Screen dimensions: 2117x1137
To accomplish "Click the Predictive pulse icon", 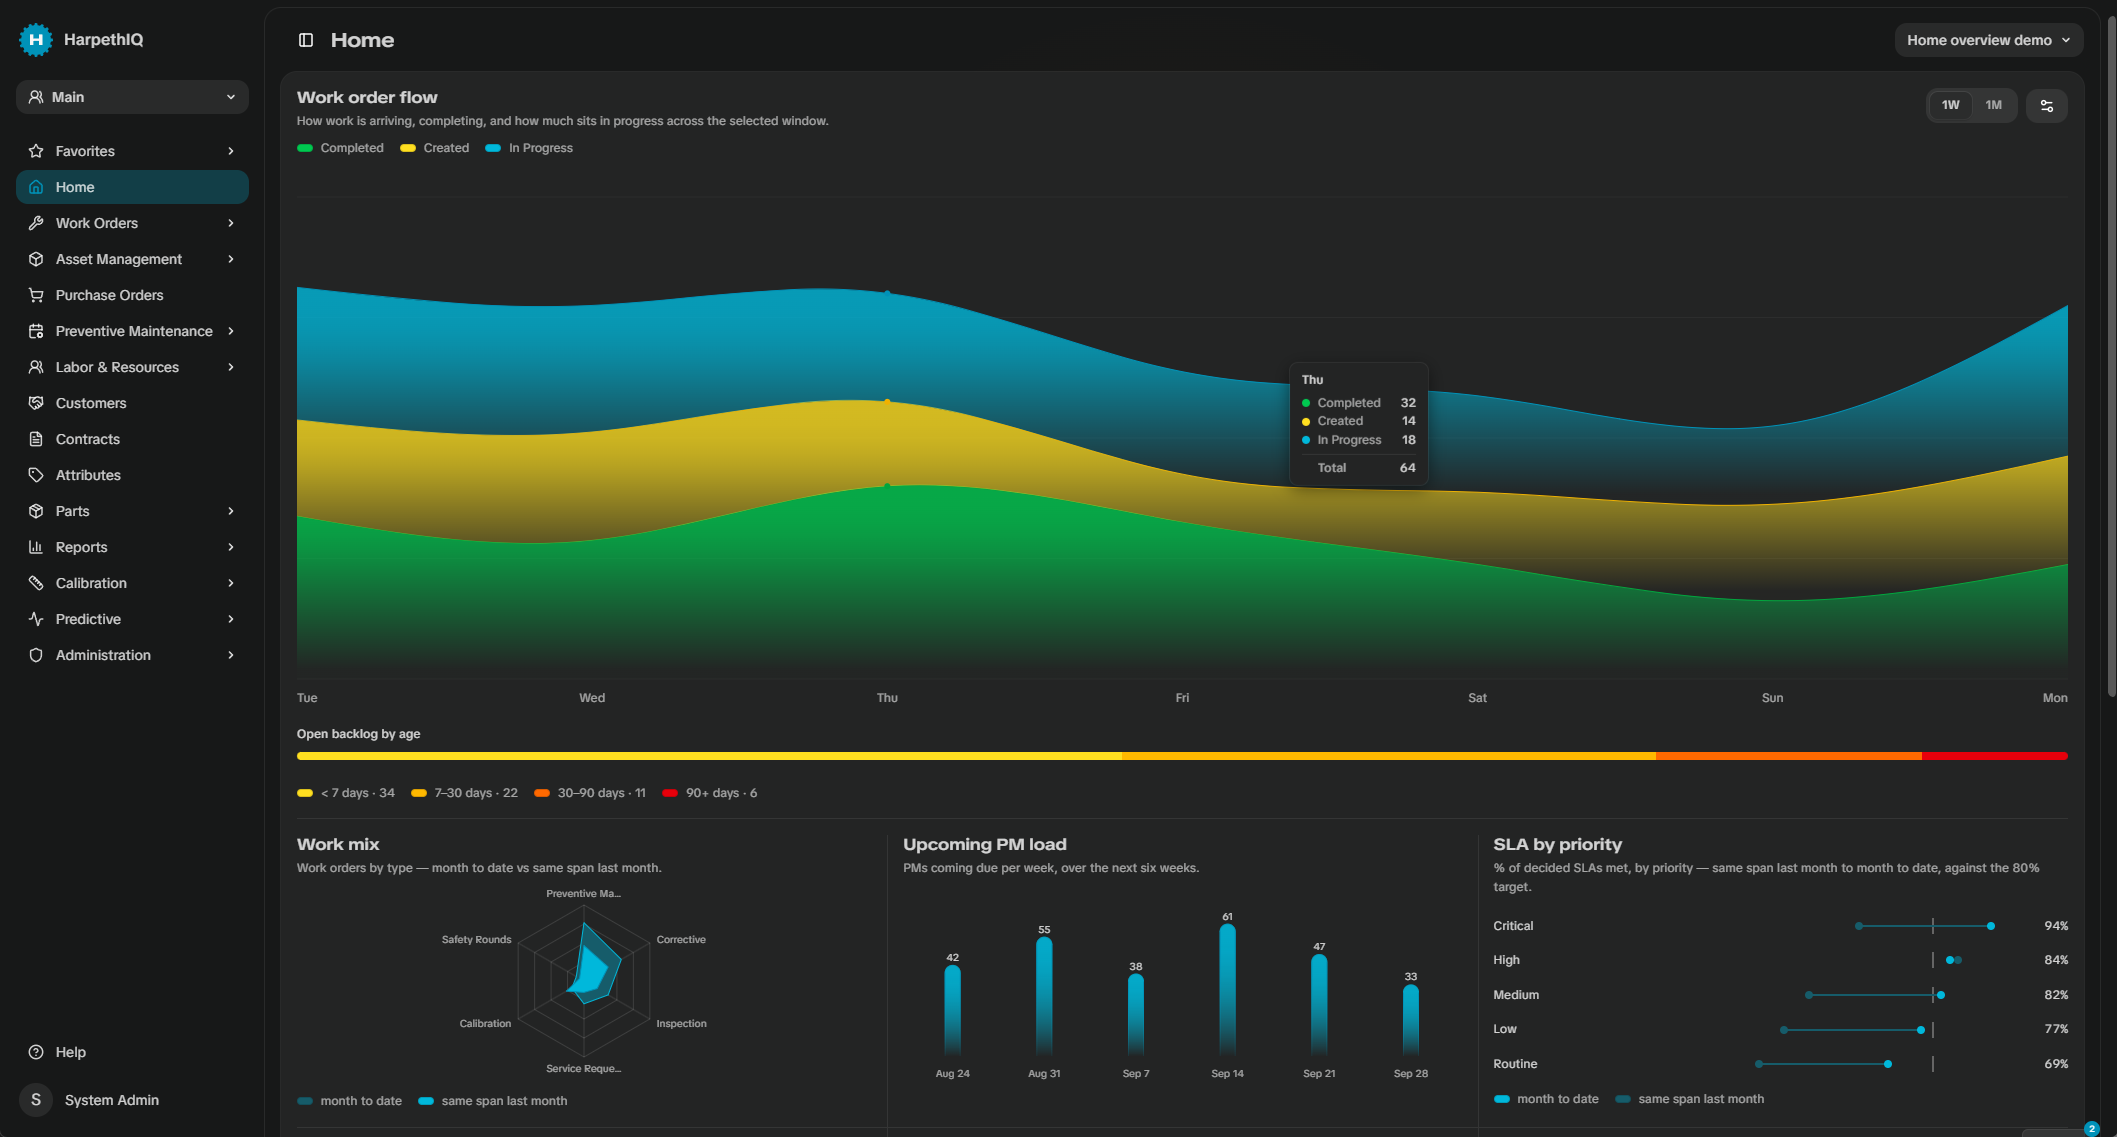I will (36, 619).
